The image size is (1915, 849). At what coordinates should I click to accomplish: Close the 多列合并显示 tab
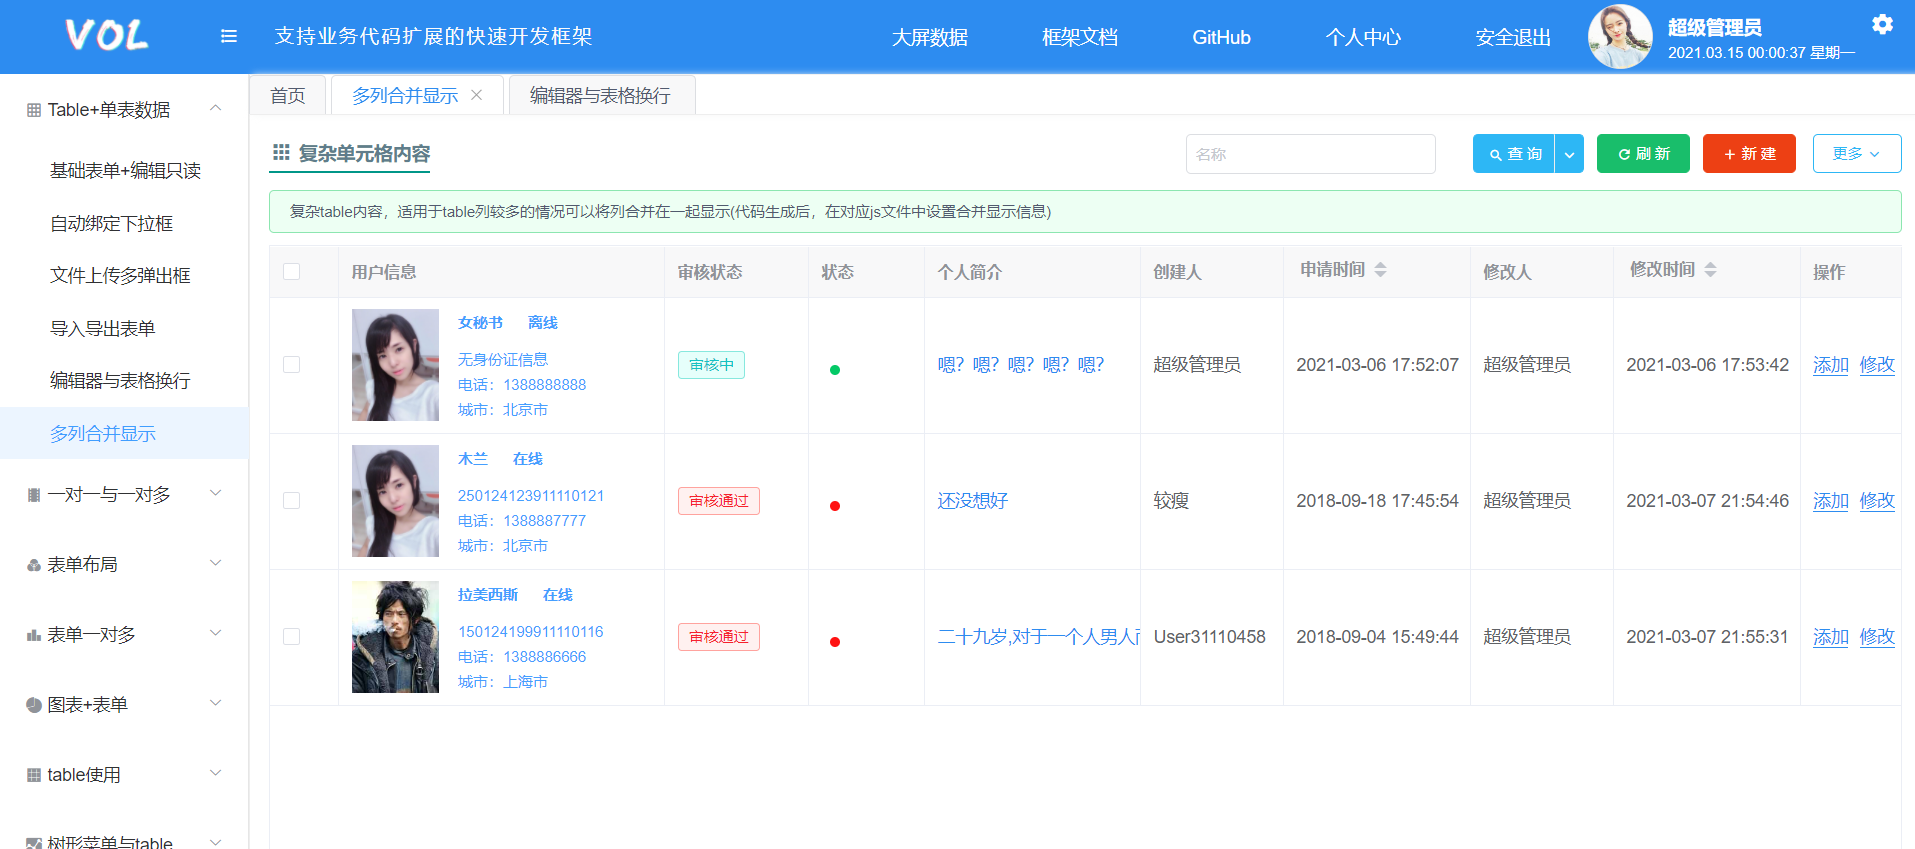[x=477, y=95]
